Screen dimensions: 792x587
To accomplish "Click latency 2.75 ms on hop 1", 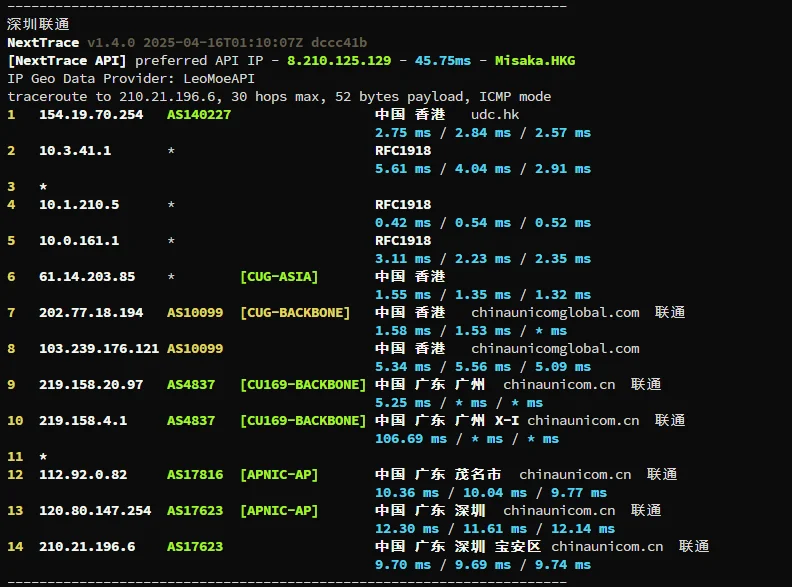I will pos(403,133).
